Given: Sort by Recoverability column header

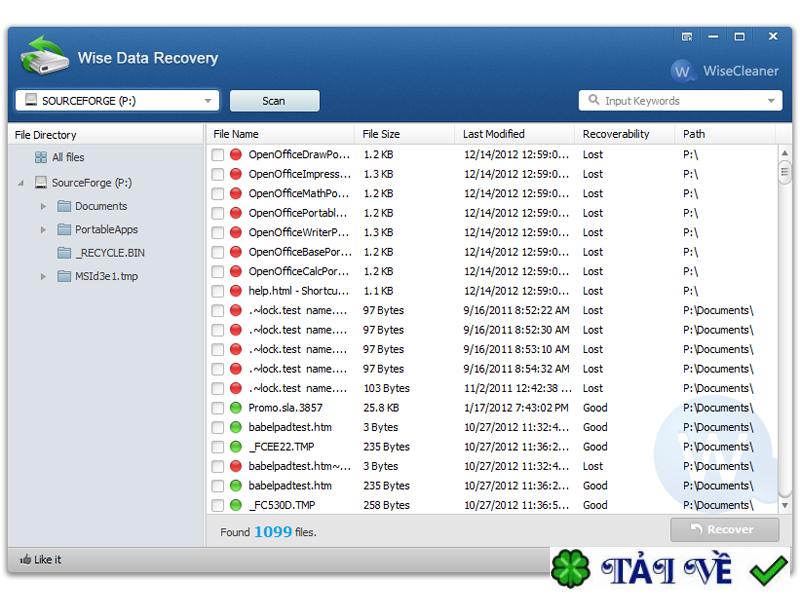Looking at the screenshot, I should (x=616, y=134).
